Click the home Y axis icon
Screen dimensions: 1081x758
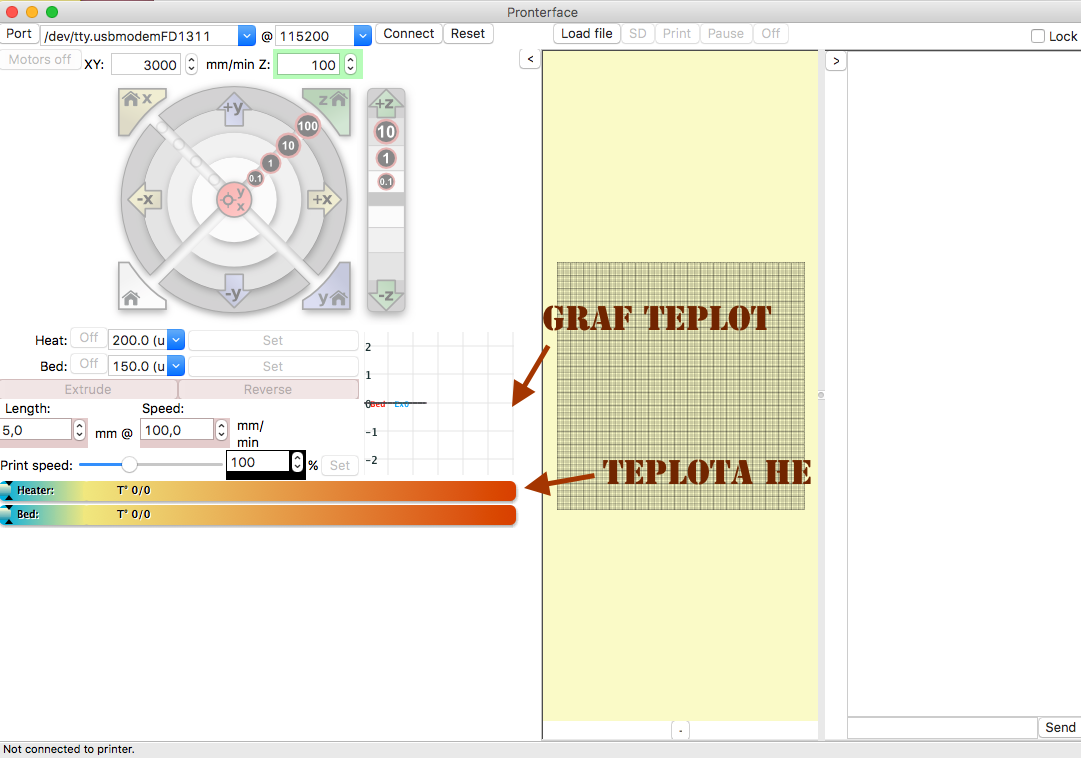pos(332,293)
